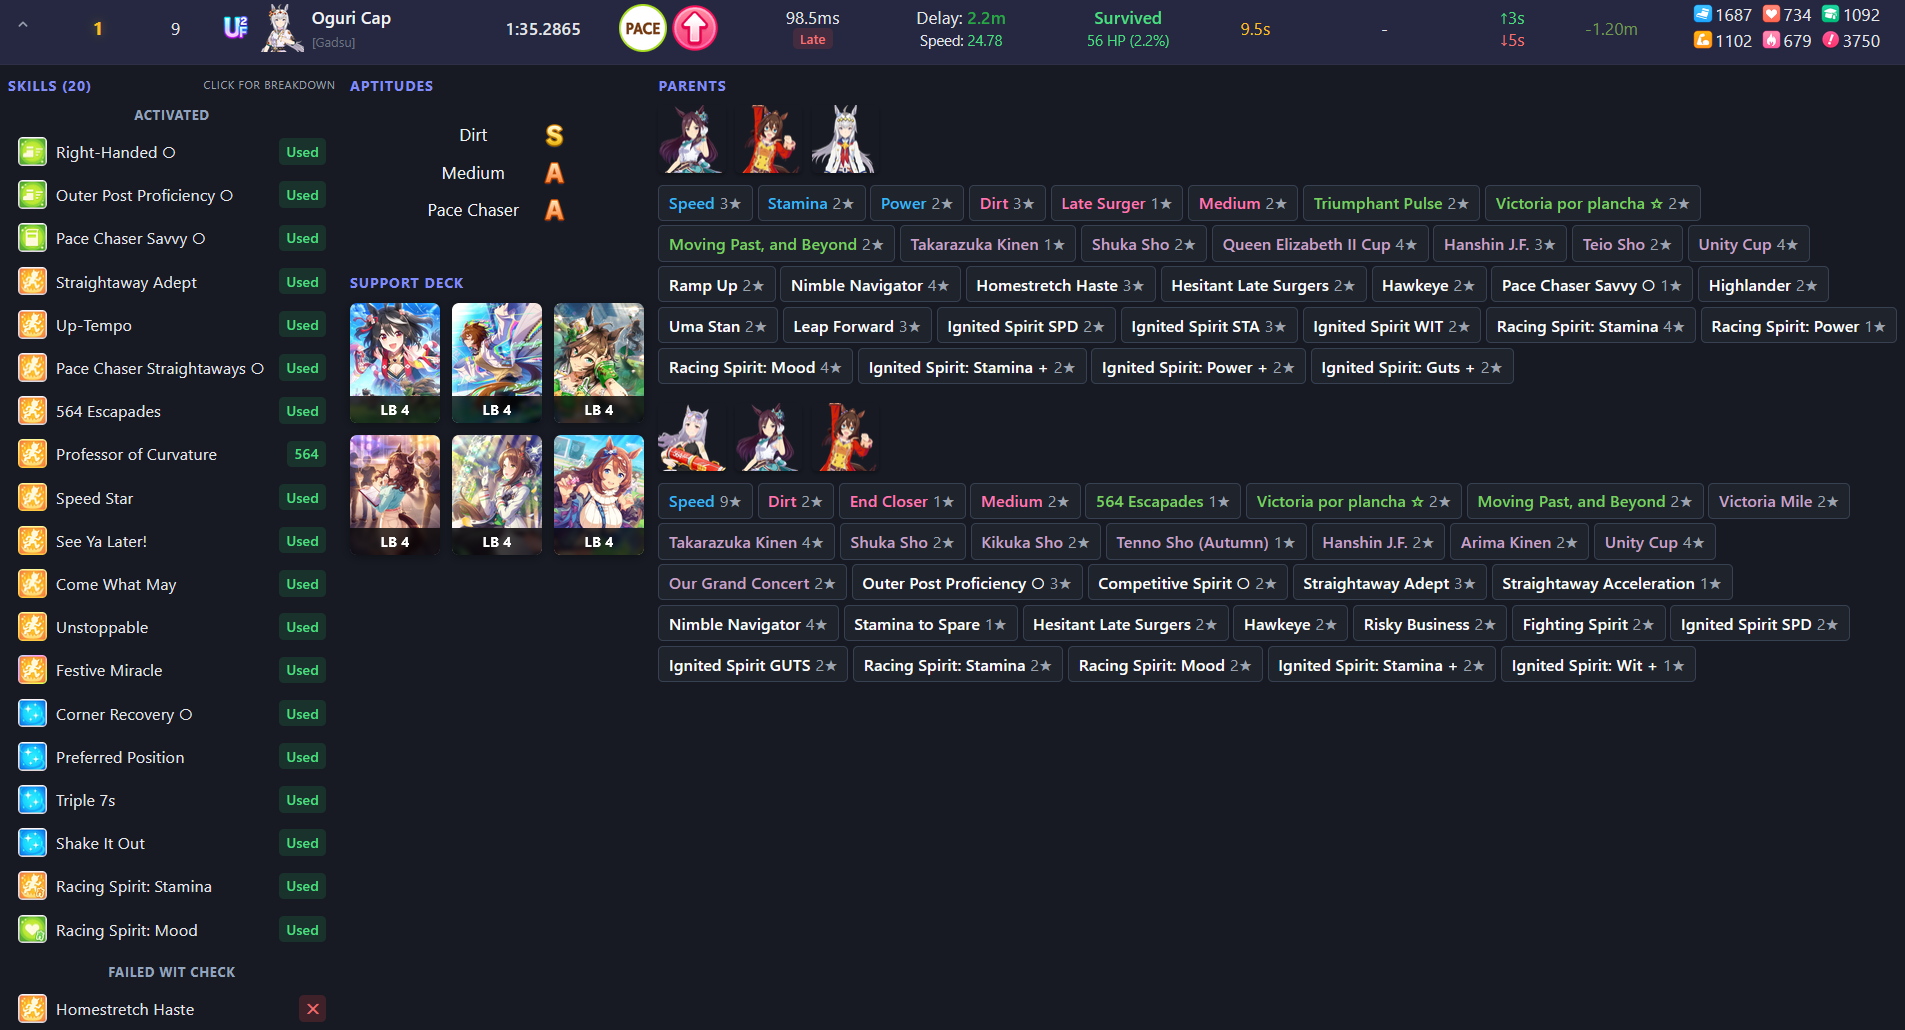The image size is (1905, 1030).
Task: Click the Arima Kinen 2★ tag
Action: [1519, 542]
